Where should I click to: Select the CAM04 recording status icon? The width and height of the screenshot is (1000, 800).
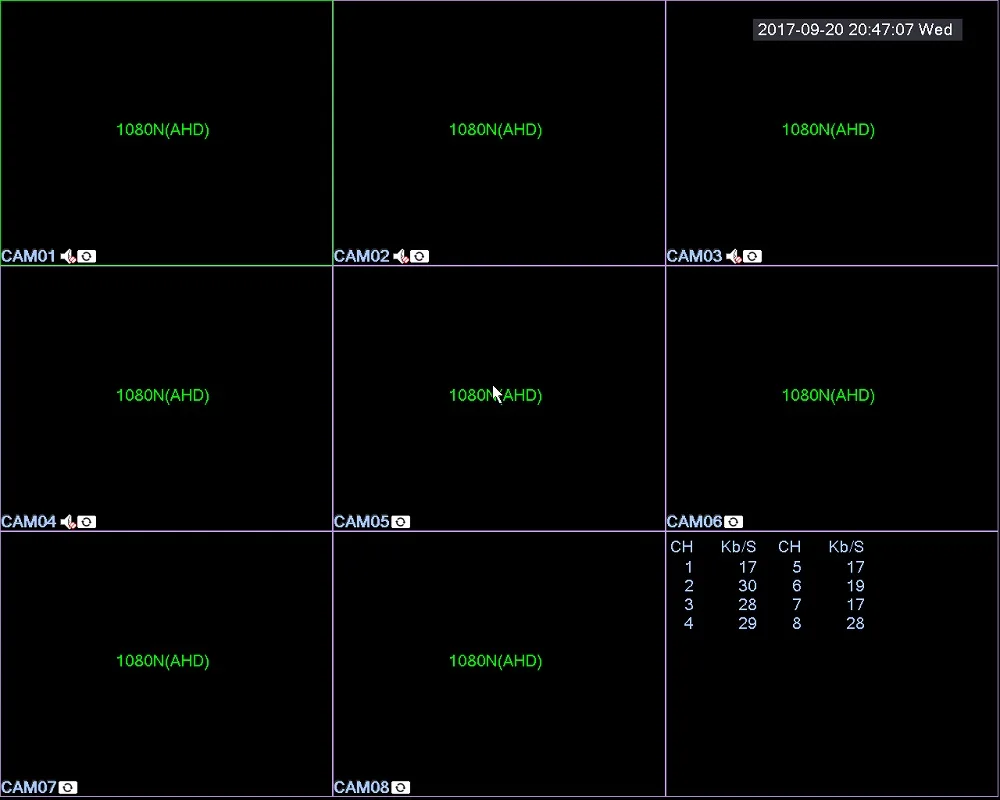pyautogui.click(x=87, y=522)
